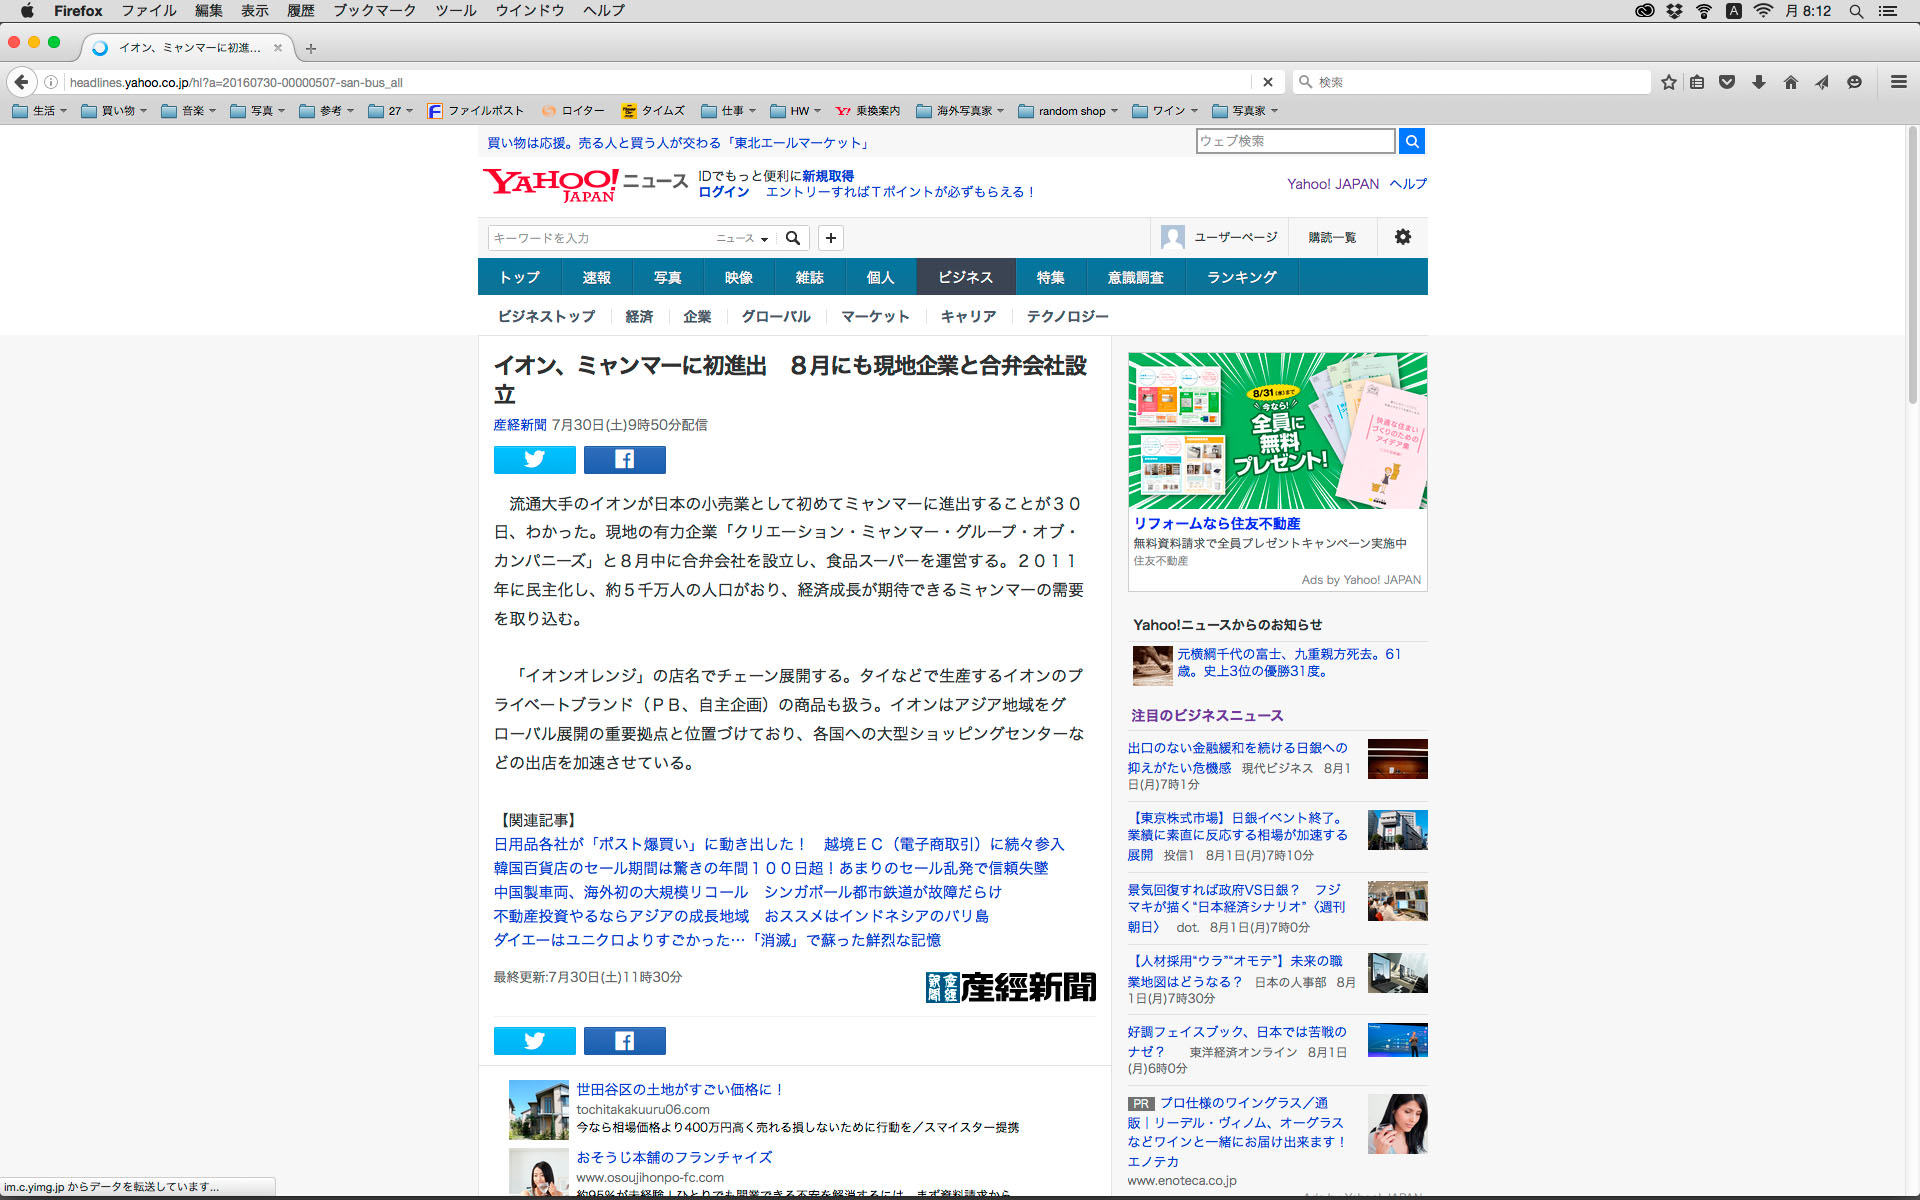Viewport: 1920px width, 1200px height.
Task: Open the Firefox downloads arrow
Action: (x=1759, y=82)
